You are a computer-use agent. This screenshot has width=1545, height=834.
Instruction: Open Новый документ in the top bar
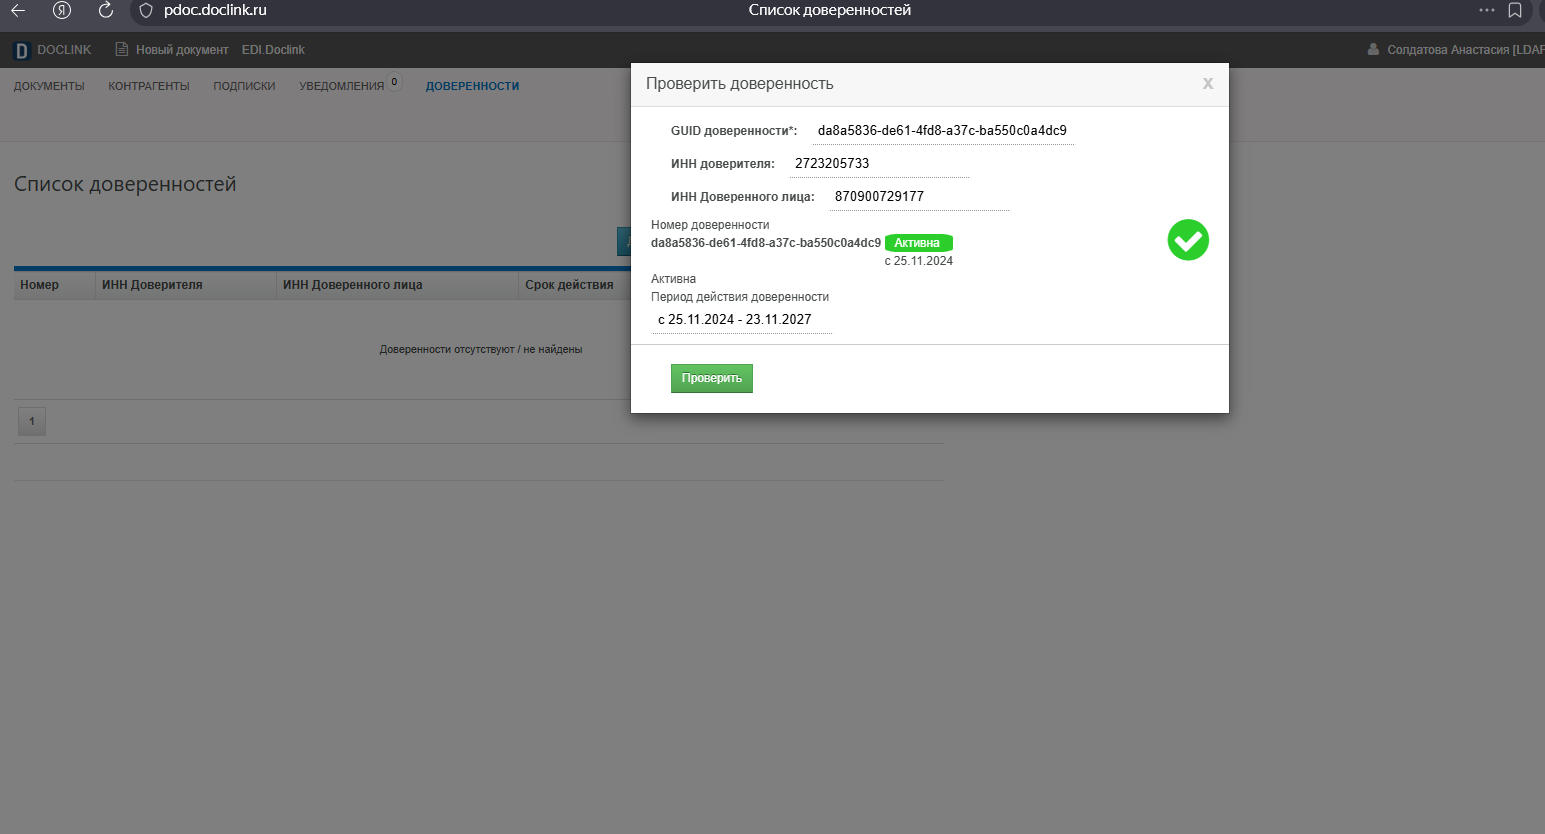point(182,50)
